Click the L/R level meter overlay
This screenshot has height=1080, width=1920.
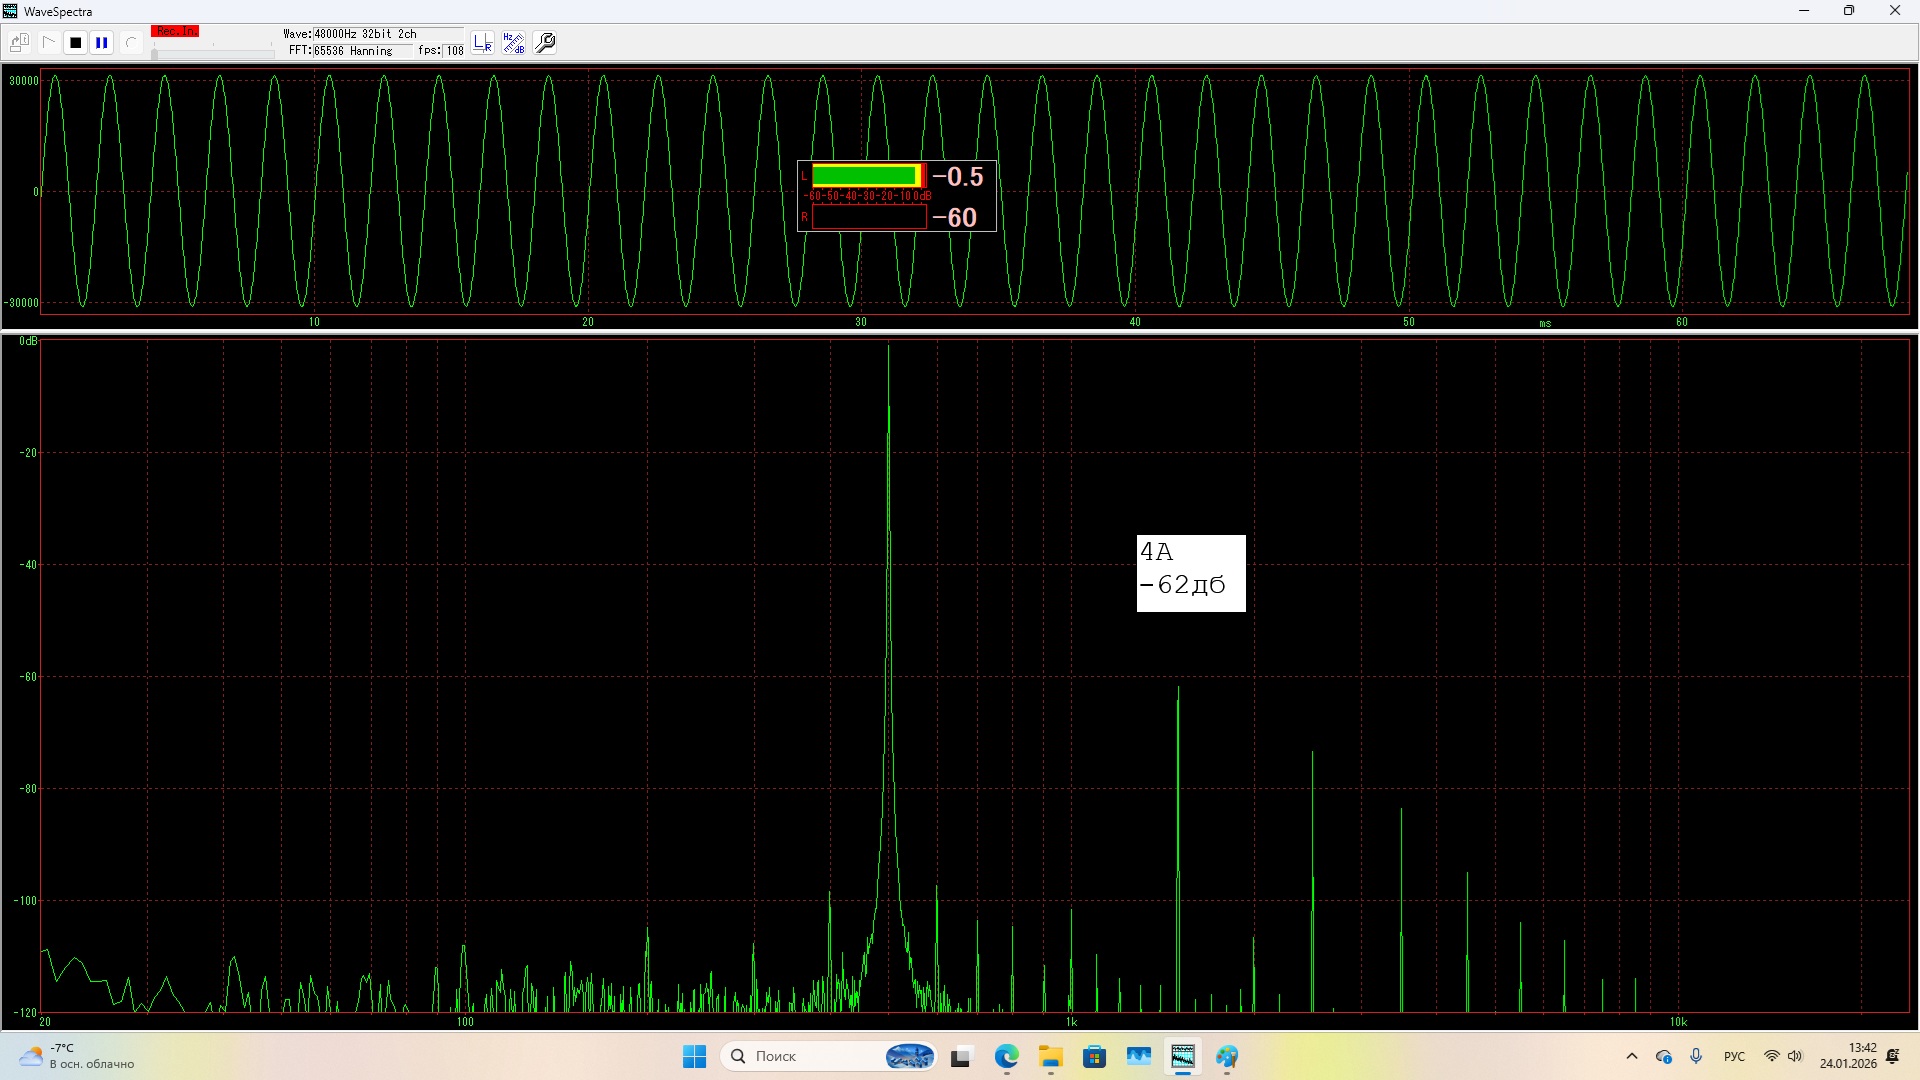coord(896,196)
